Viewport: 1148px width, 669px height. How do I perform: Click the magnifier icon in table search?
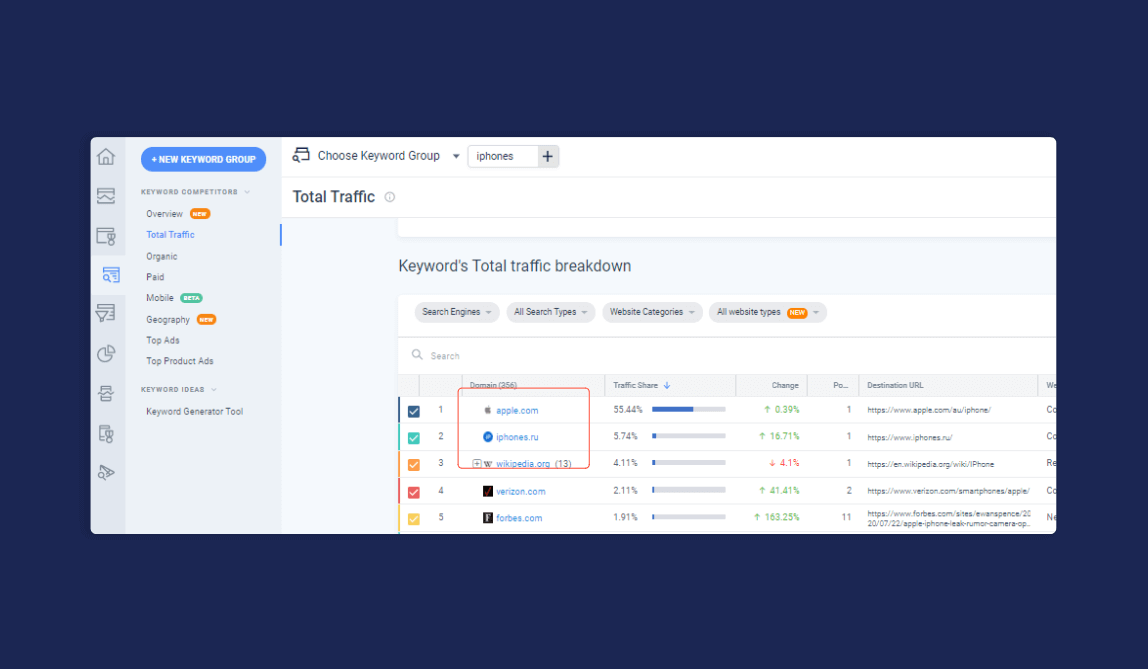point(418,355)
